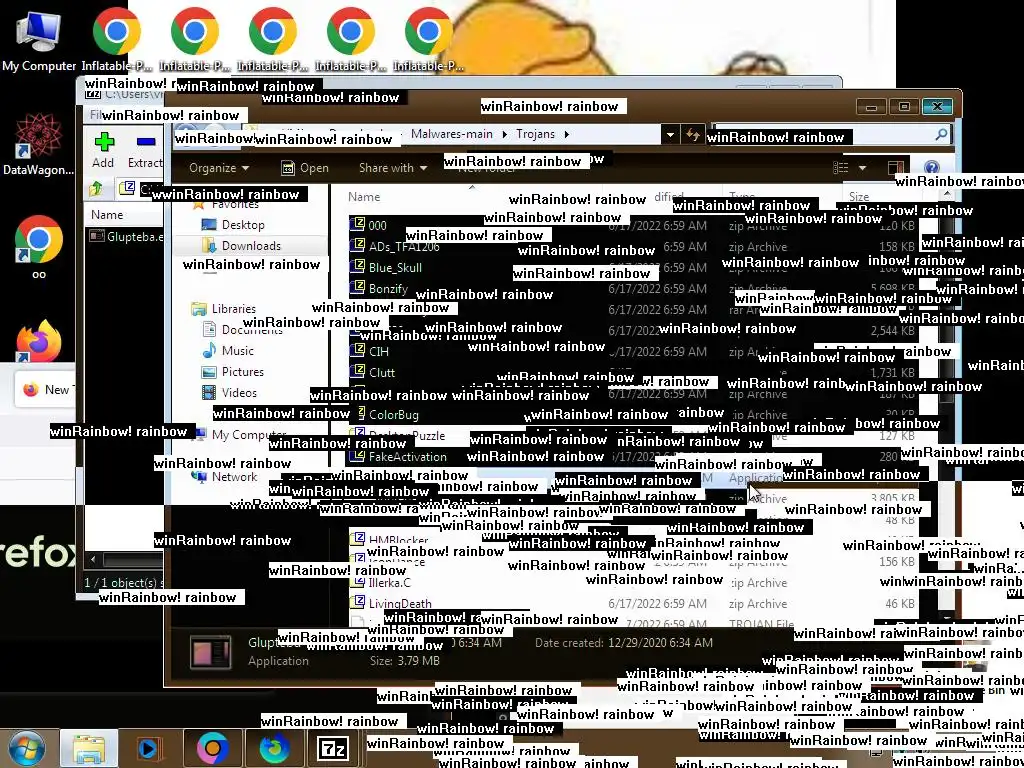1024x768 pixels.
Task: Select the ADs_TFA1206 archive
Action: 404,247
